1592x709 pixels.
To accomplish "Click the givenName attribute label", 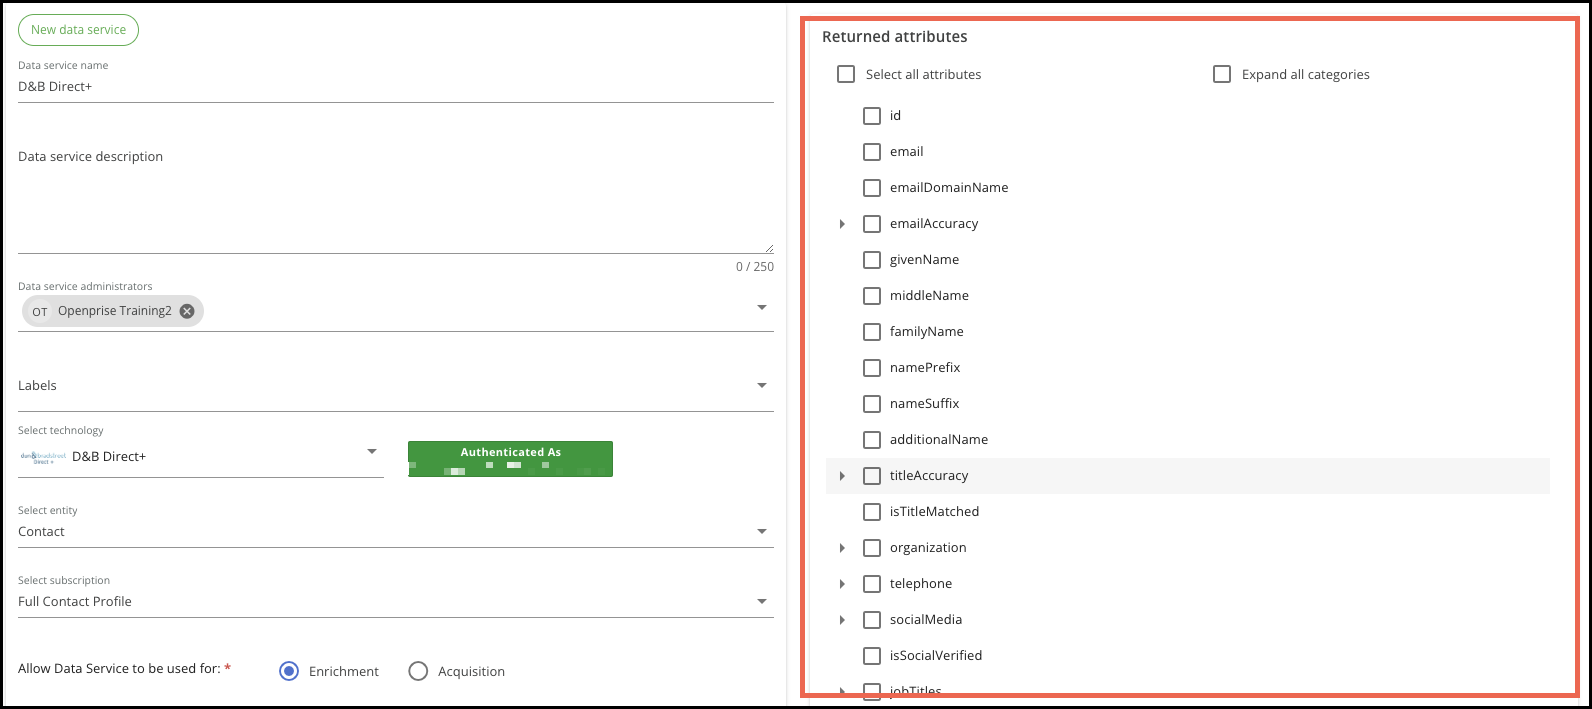I will (924, 260).
